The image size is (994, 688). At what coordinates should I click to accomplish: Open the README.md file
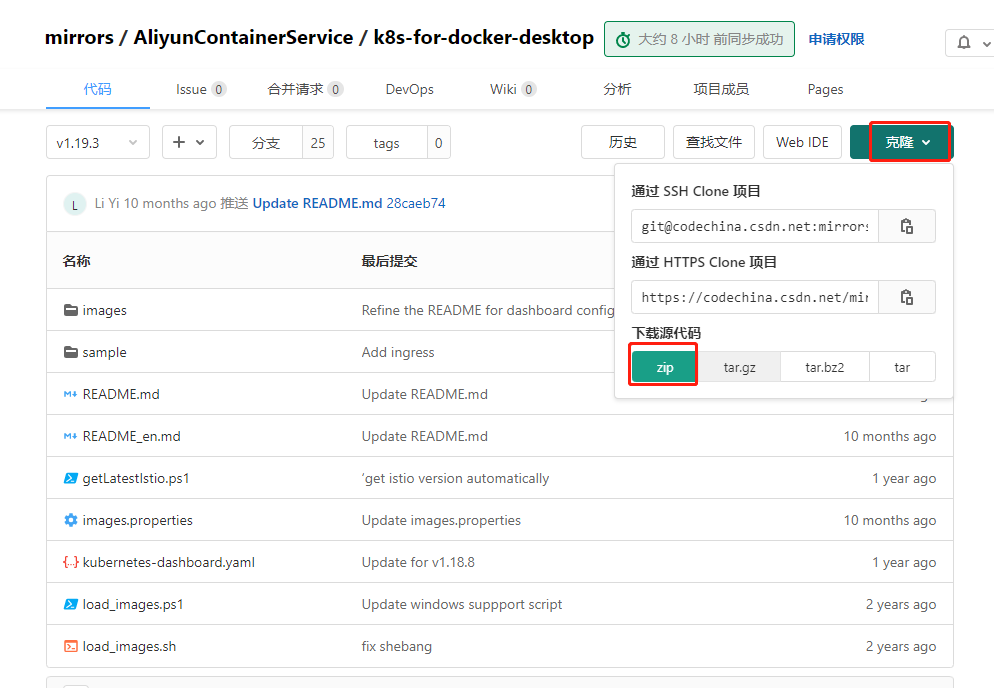pos(121,394)
